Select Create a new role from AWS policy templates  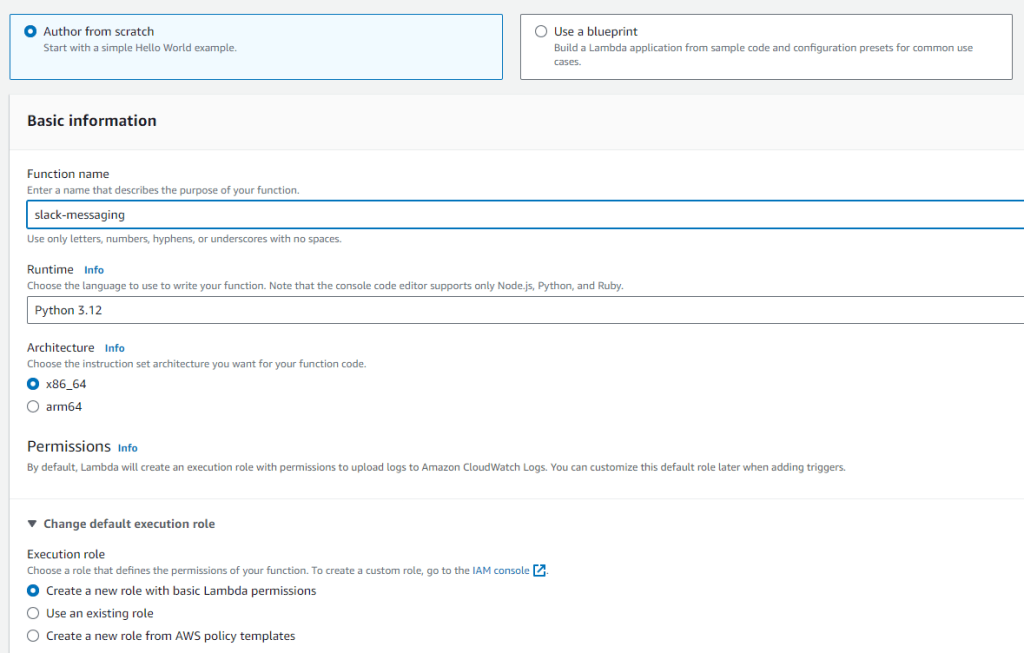(33, 636)
